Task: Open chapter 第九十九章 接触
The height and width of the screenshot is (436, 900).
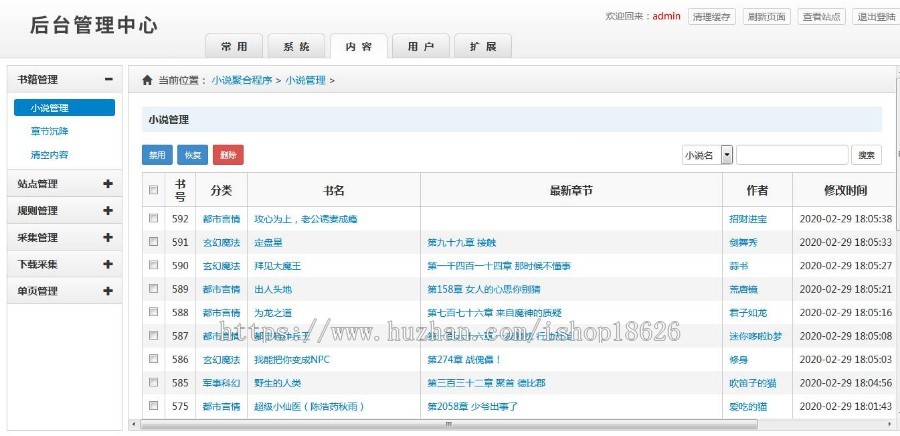Action: click(461, 243)
